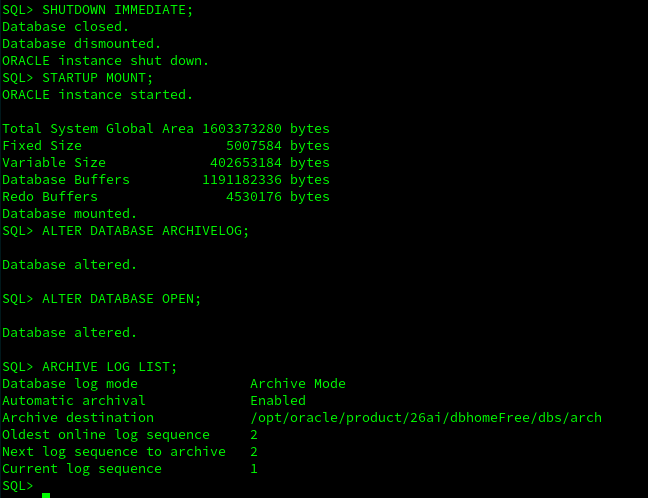The height and width of the screenshot is (498, 648).
Task: Click the Database mounted message
Action: (x=69, y=214)
